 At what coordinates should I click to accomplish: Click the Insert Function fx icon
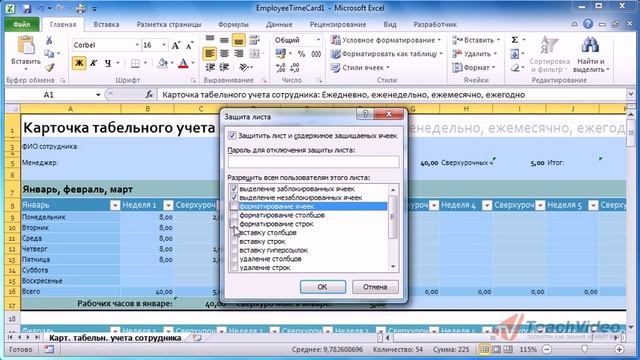coord(149,95)
